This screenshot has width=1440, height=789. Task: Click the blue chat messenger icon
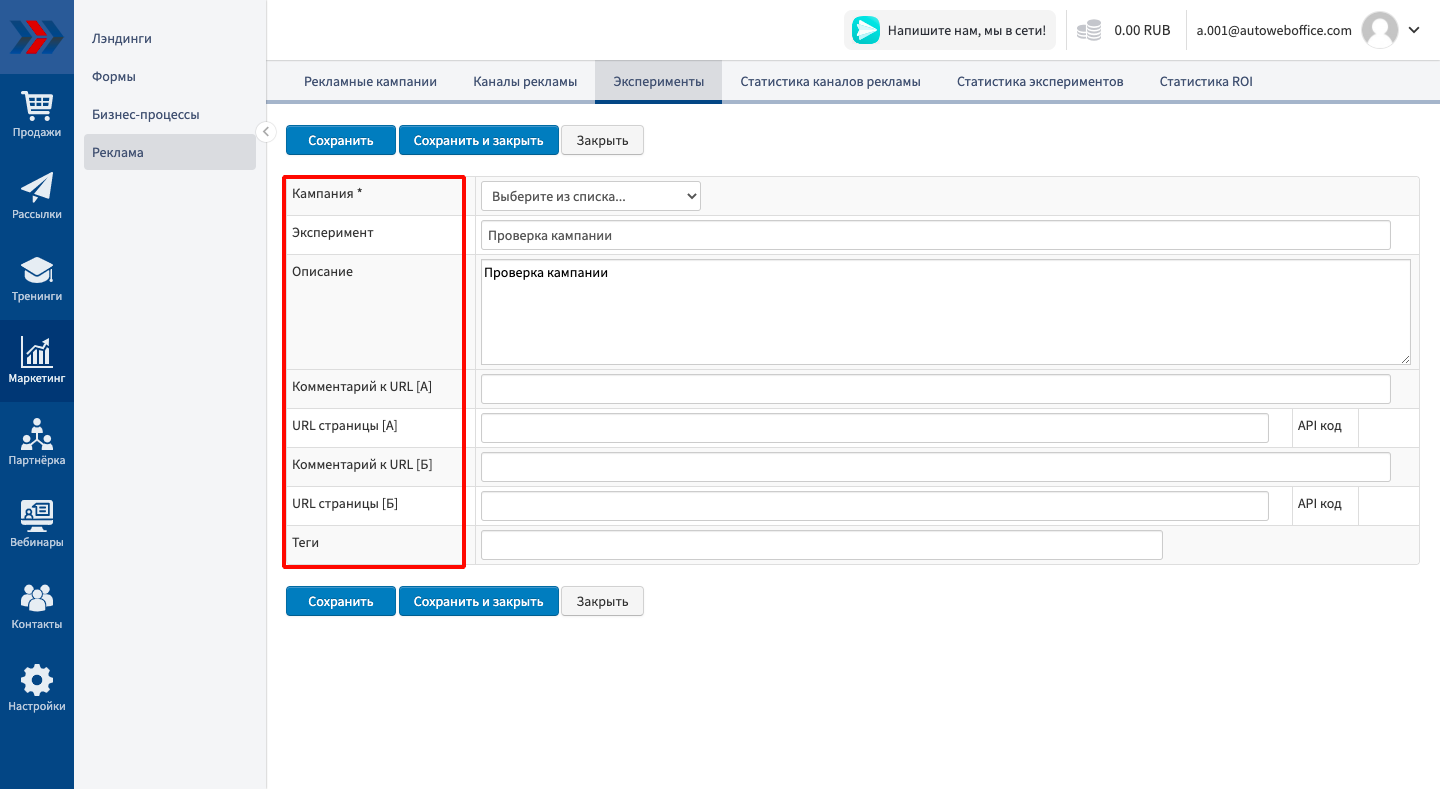(865, 30)
